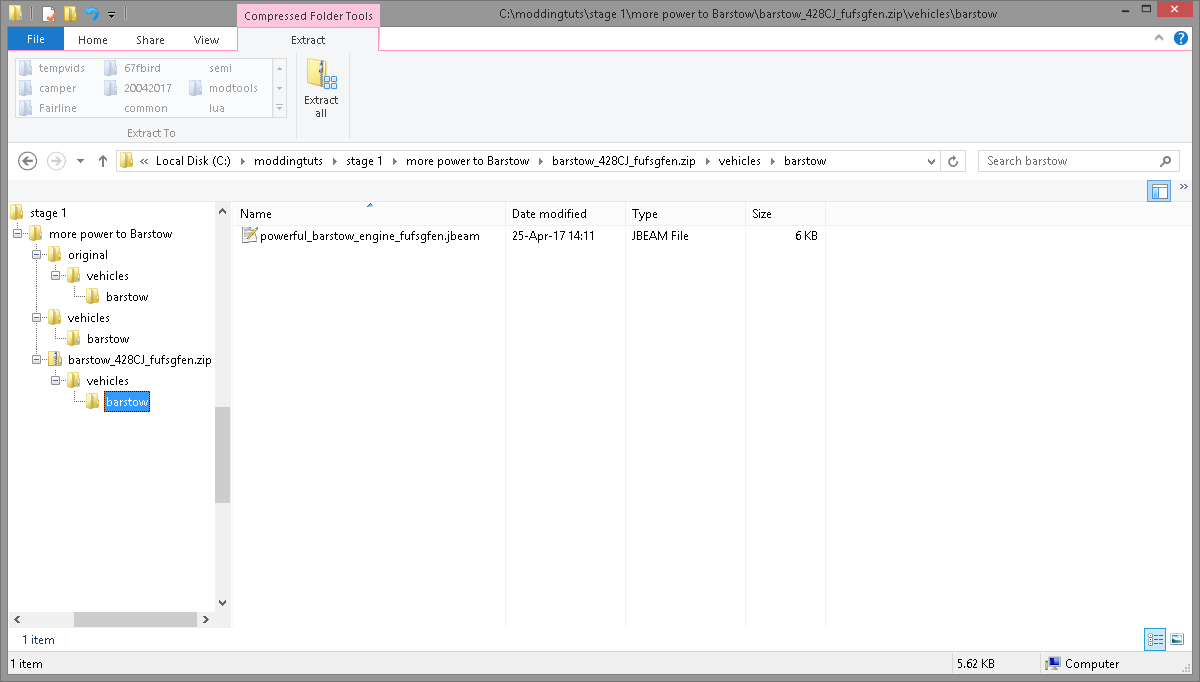Sort by Date modified column

(x=566, y=214)
